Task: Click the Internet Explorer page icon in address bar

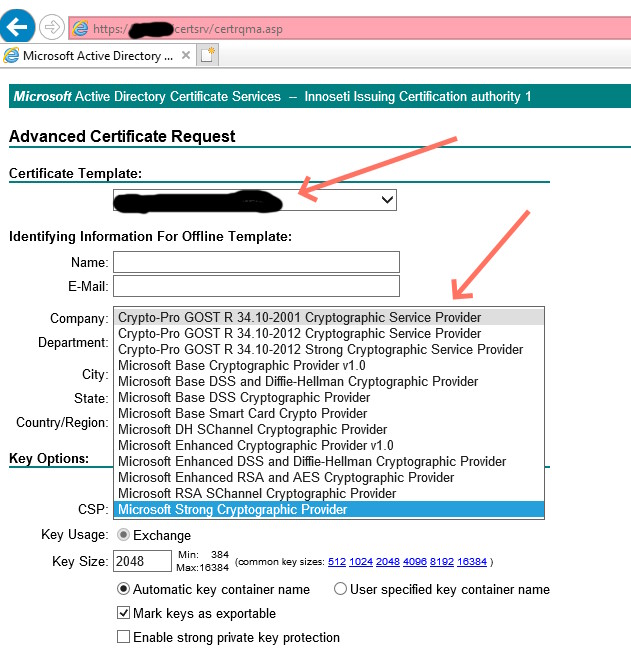Action: click(79, 29)
